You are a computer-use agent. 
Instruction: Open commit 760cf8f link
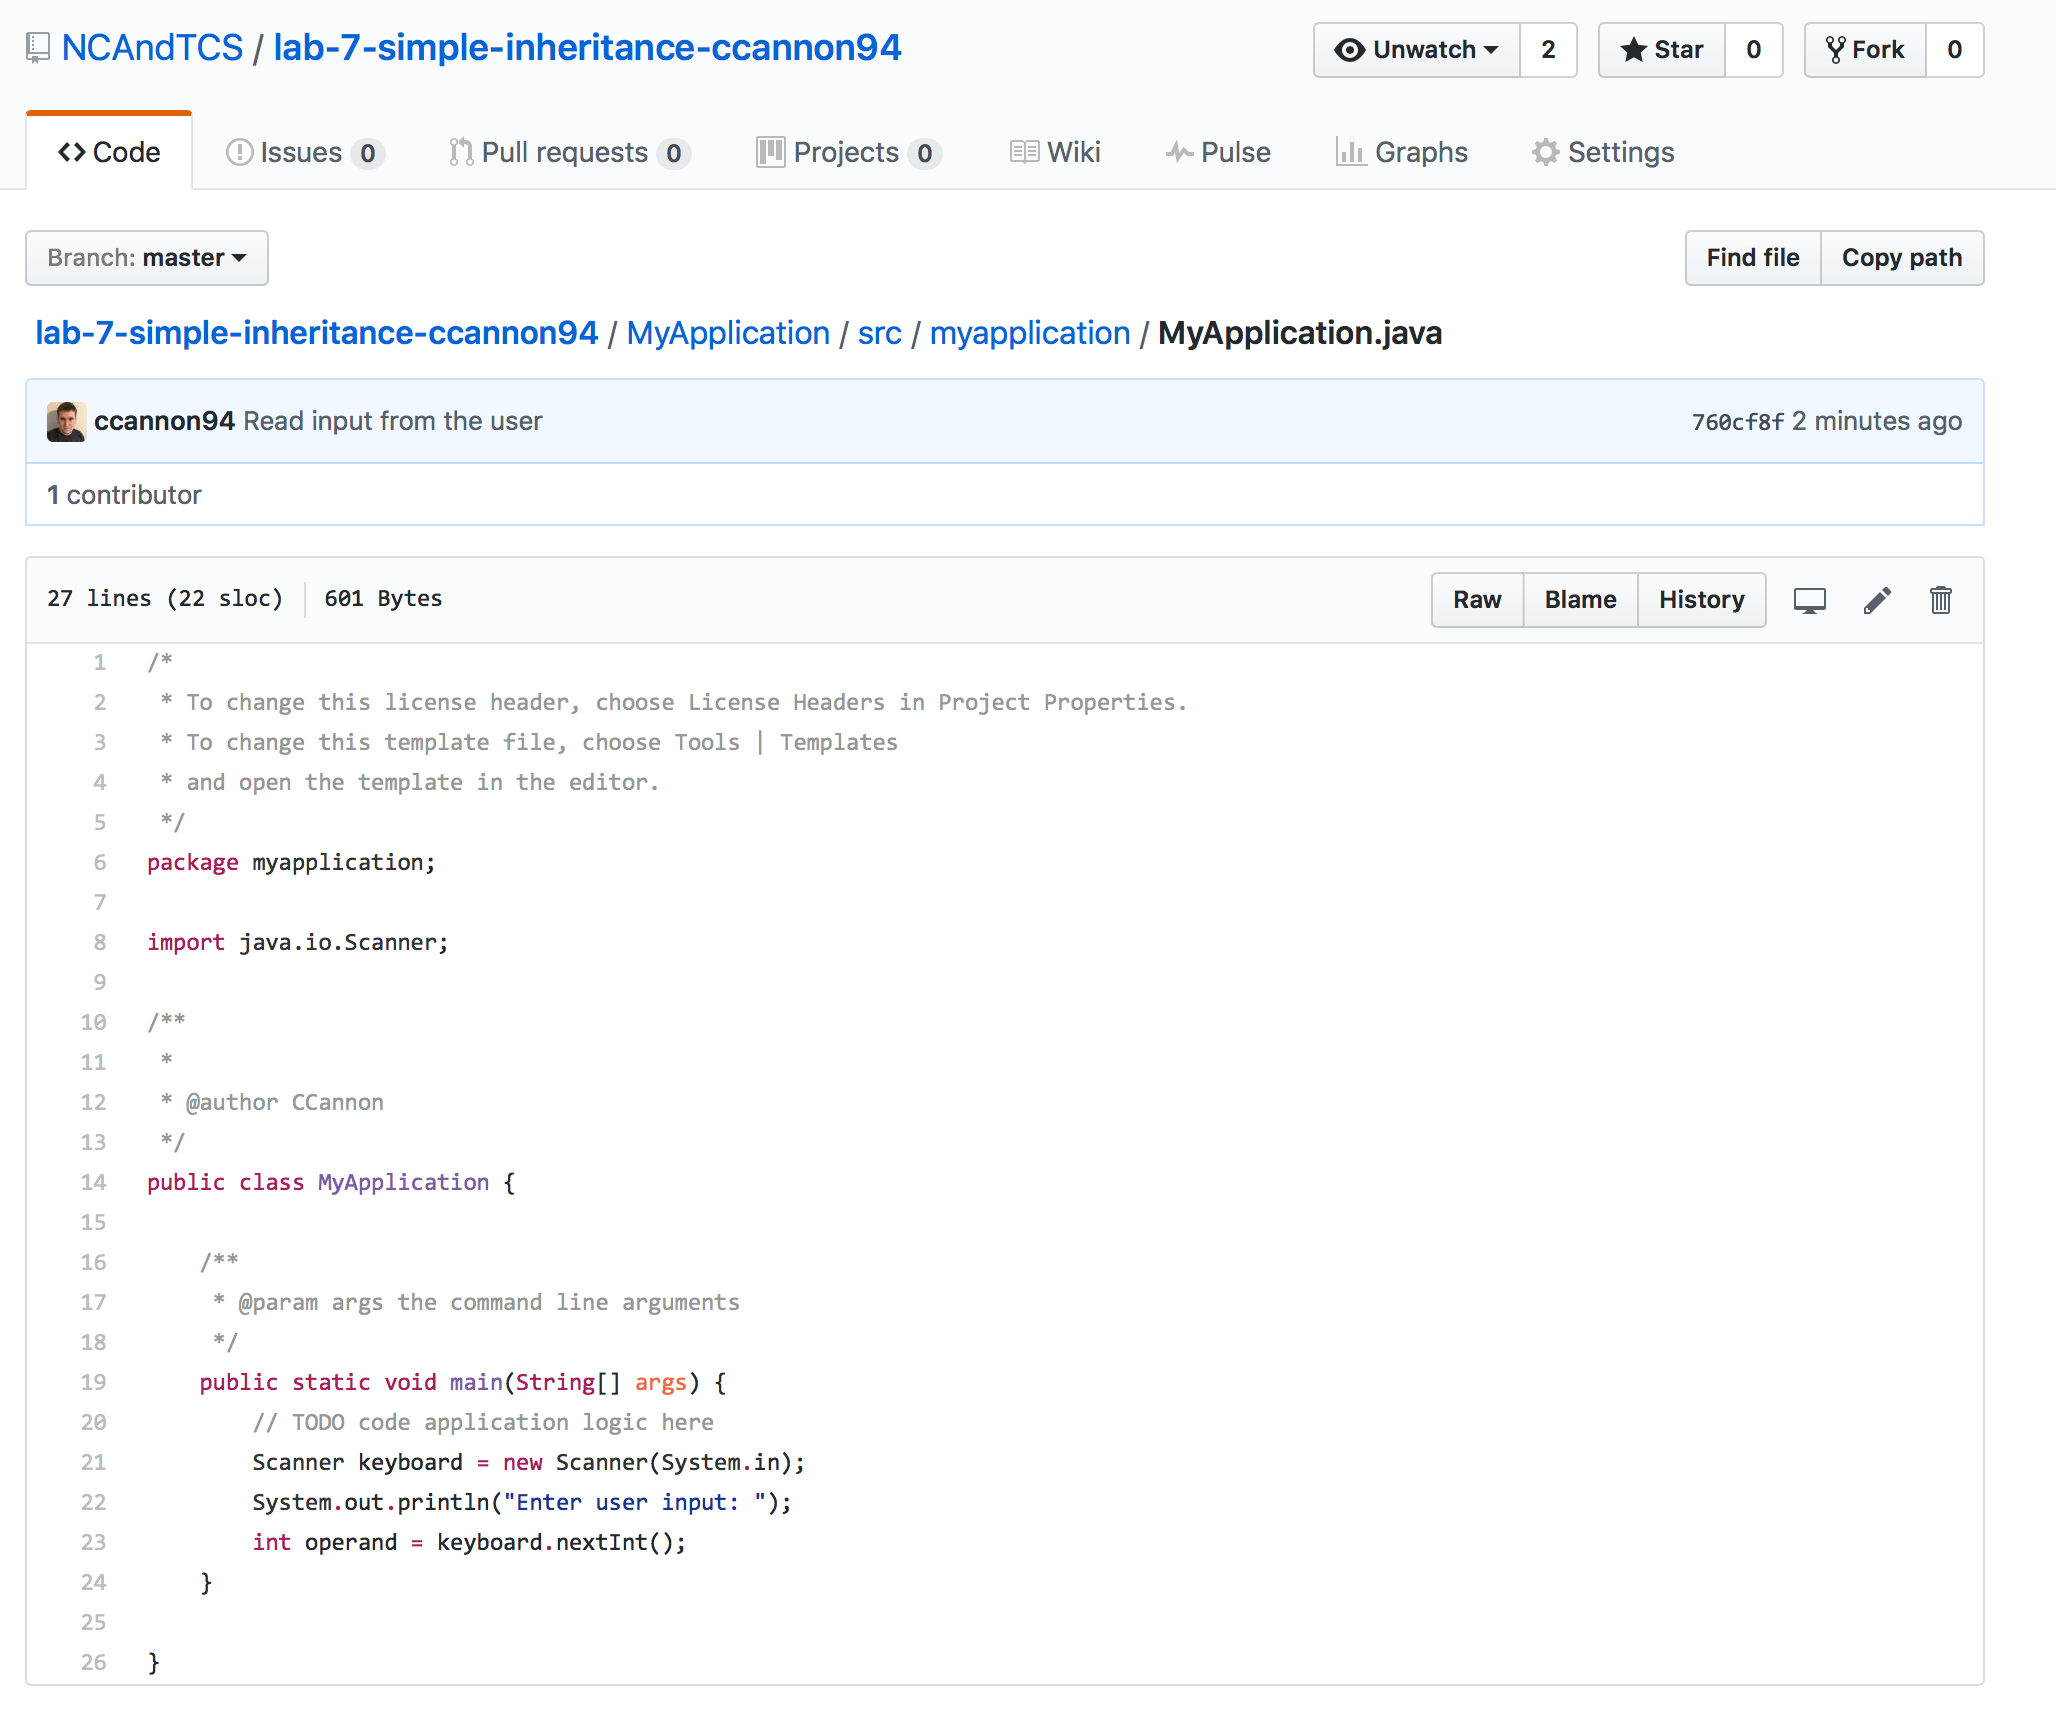coord(1737,422)
